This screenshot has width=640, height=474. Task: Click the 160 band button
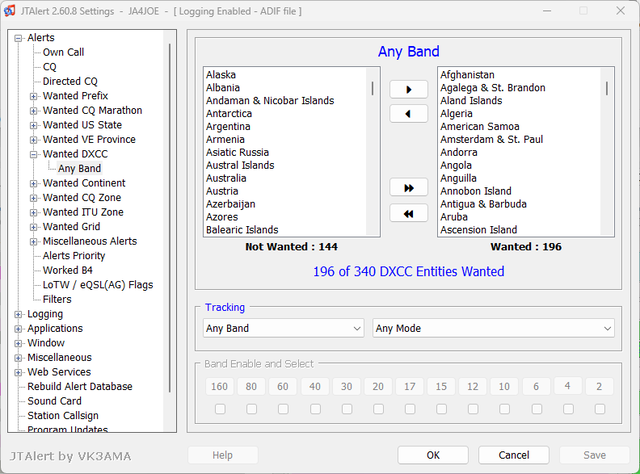(x=220, y=386)
